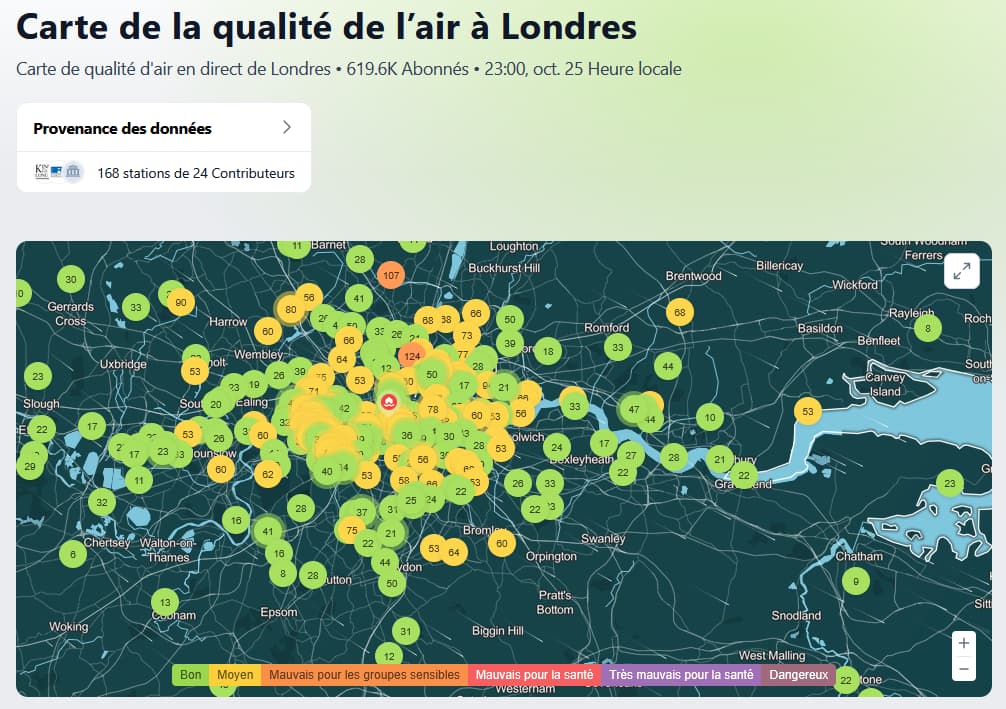The image size is (1006, 709).
Task: Click the red home location marker
Action: pyautogui.click(x=389, y=402)
